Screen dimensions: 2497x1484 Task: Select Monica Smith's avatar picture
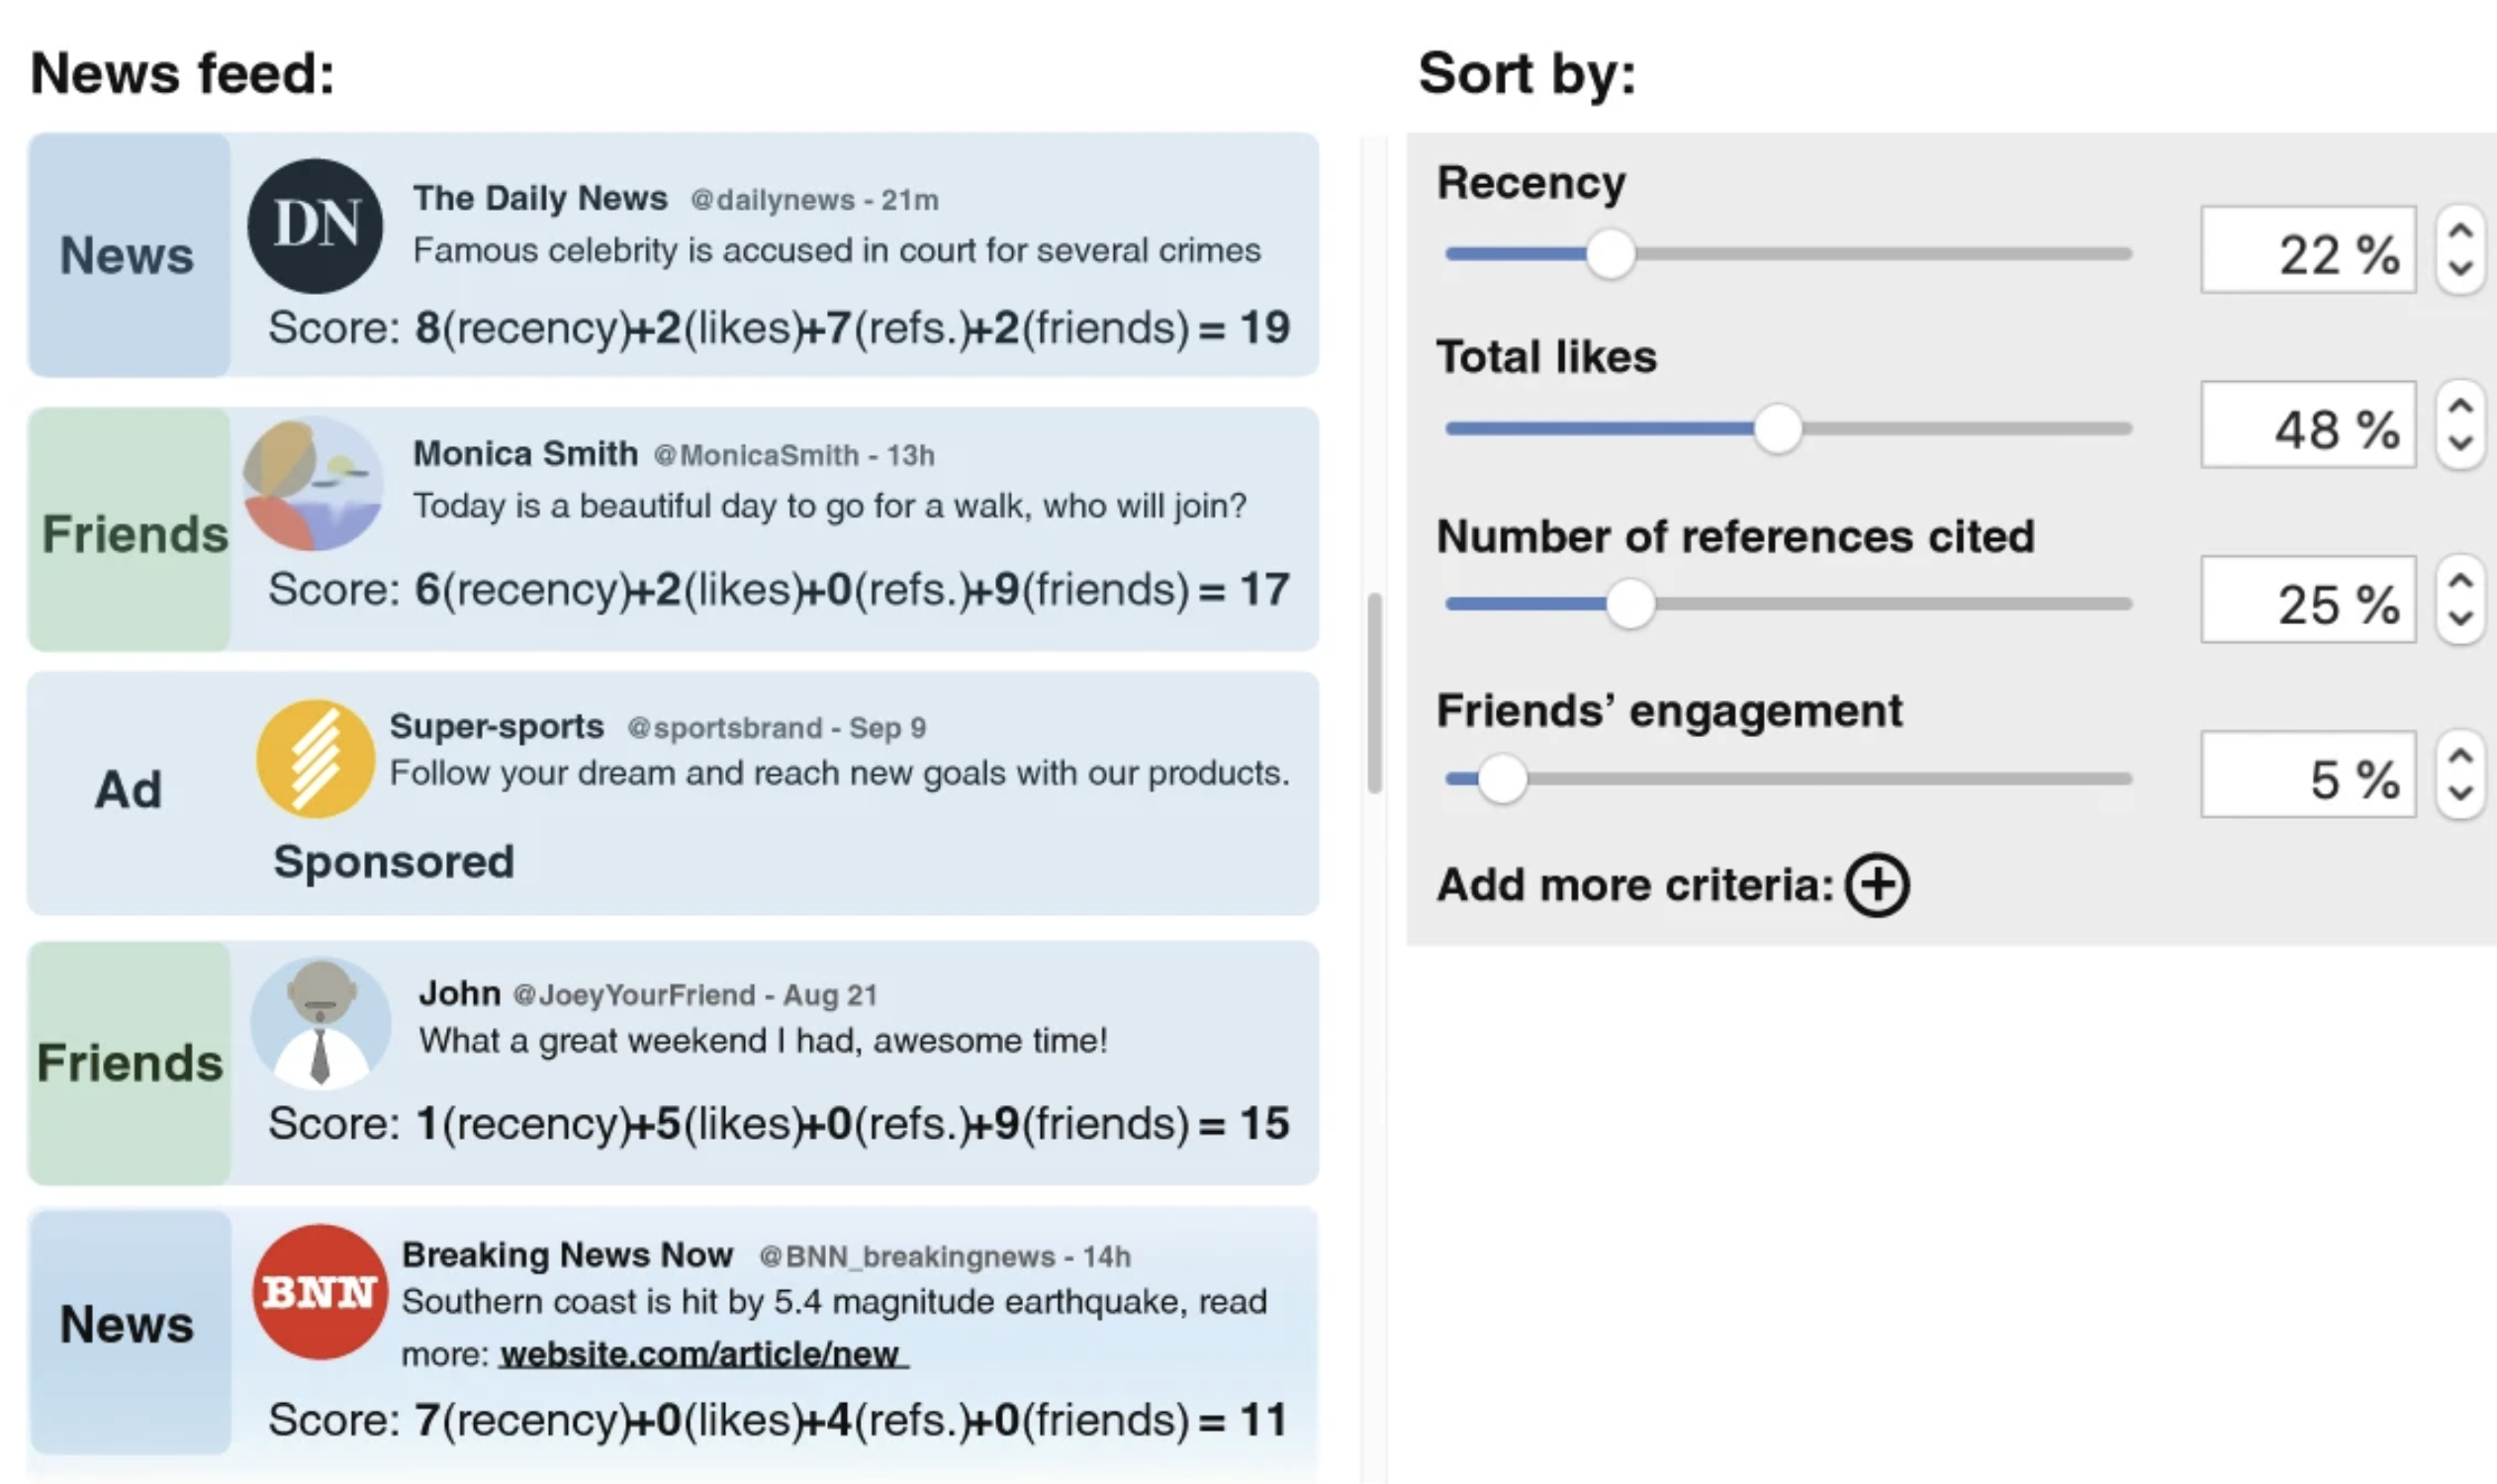(313, 485)
